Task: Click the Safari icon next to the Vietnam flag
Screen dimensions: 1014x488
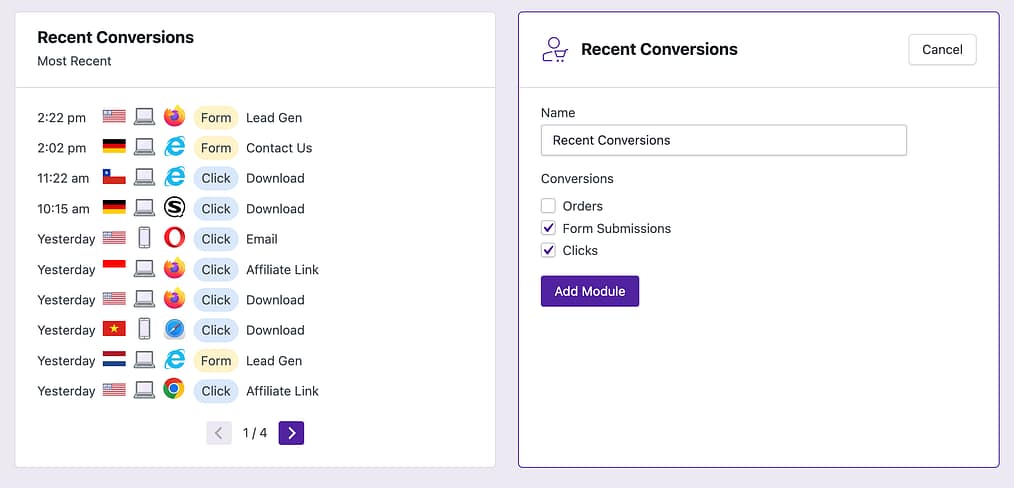Action: tap(174, 330)
